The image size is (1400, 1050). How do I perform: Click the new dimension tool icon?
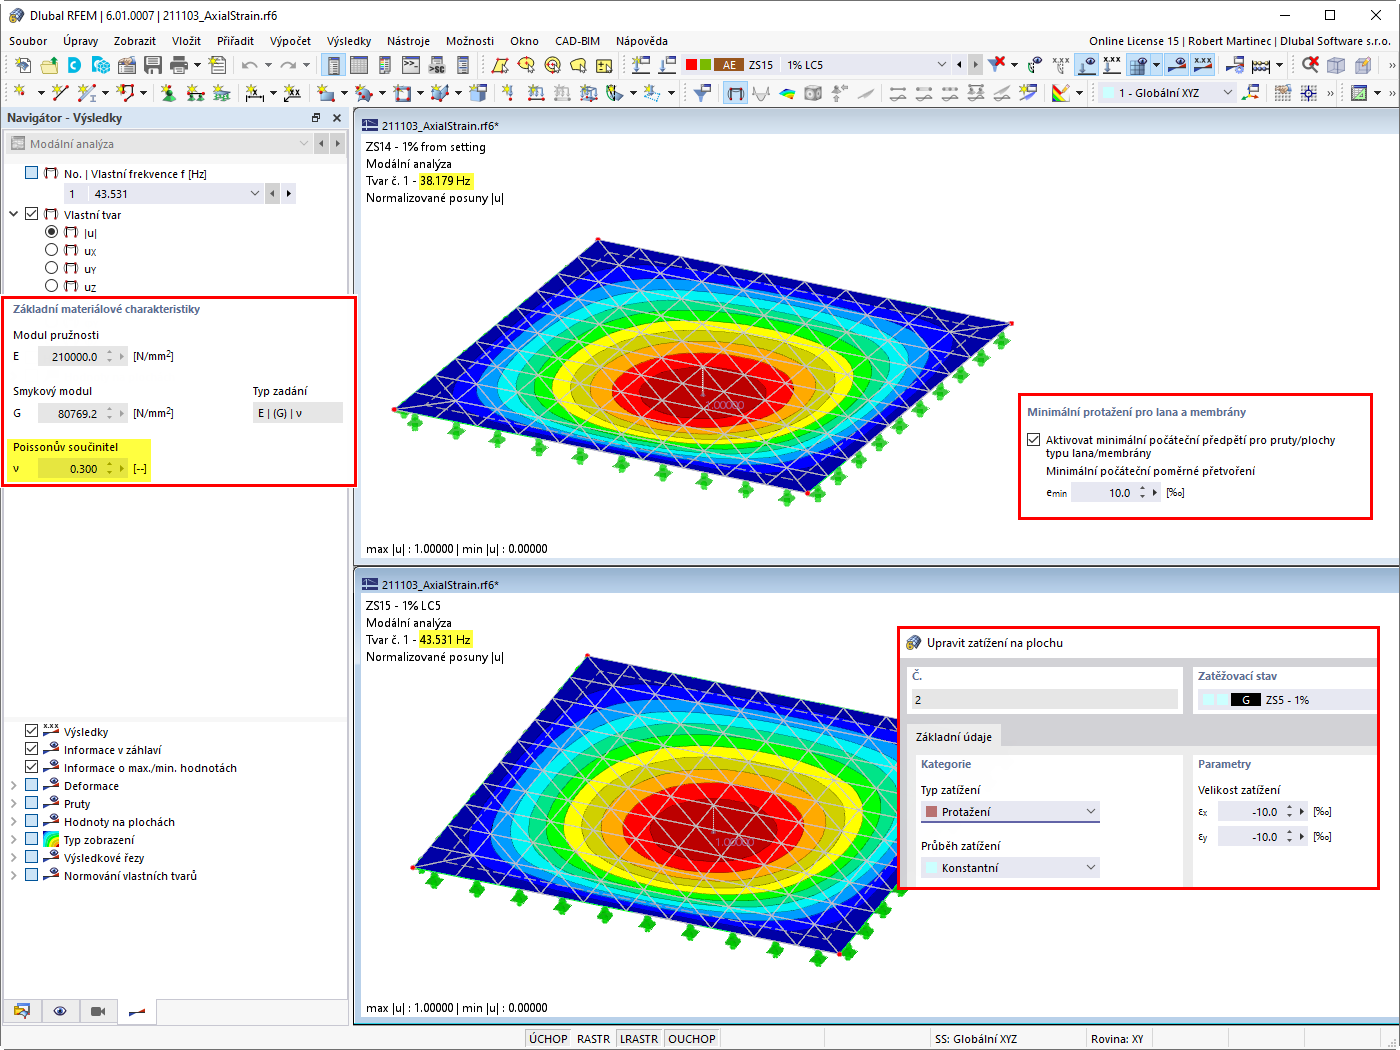255,93
